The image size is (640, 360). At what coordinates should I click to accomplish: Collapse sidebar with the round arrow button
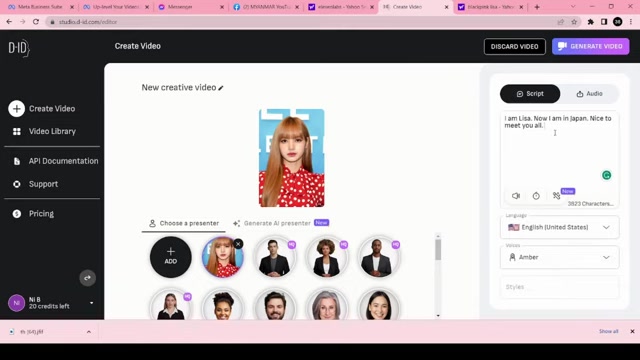(87, 278)
